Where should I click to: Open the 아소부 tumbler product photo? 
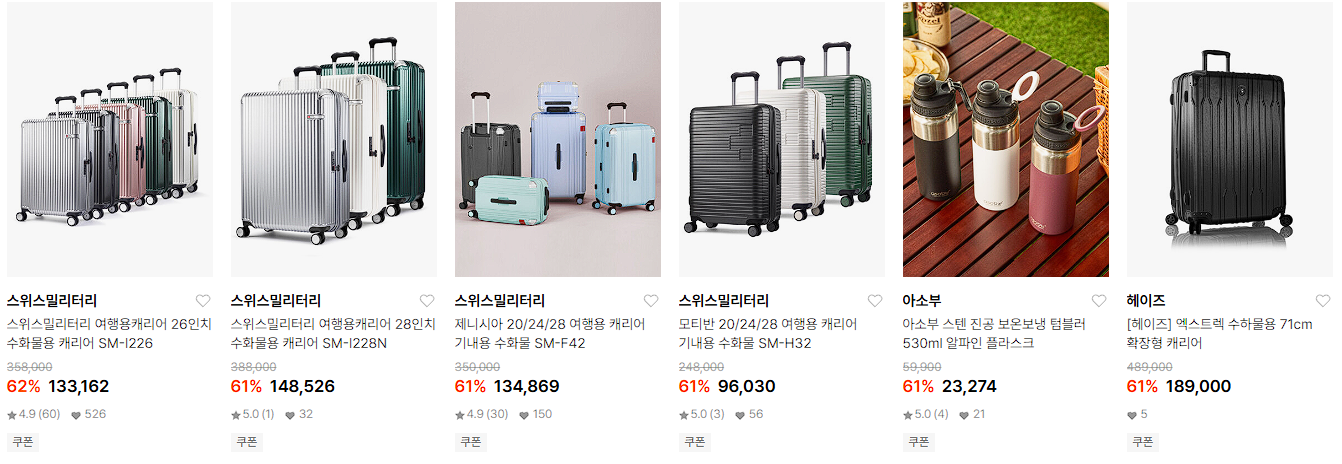coord(1006,139)
